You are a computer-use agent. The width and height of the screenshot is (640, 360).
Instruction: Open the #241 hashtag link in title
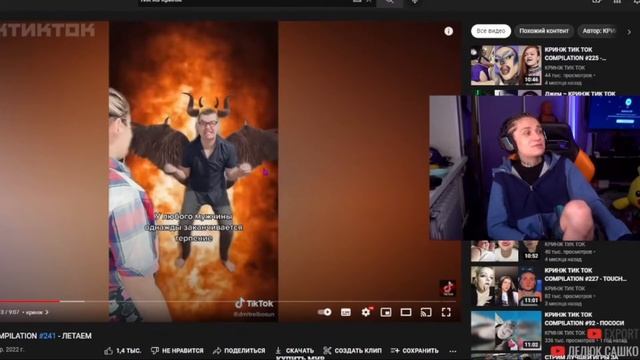coord(47,336)
